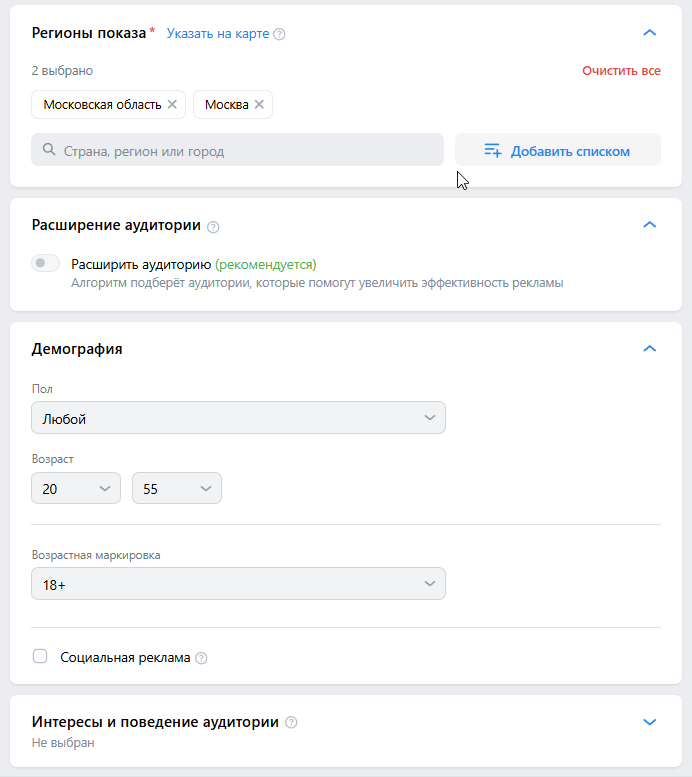Open the Возрастная маркировка dropdown showing 18+
This screenshot has width=692, height=777.
[238, 584]
